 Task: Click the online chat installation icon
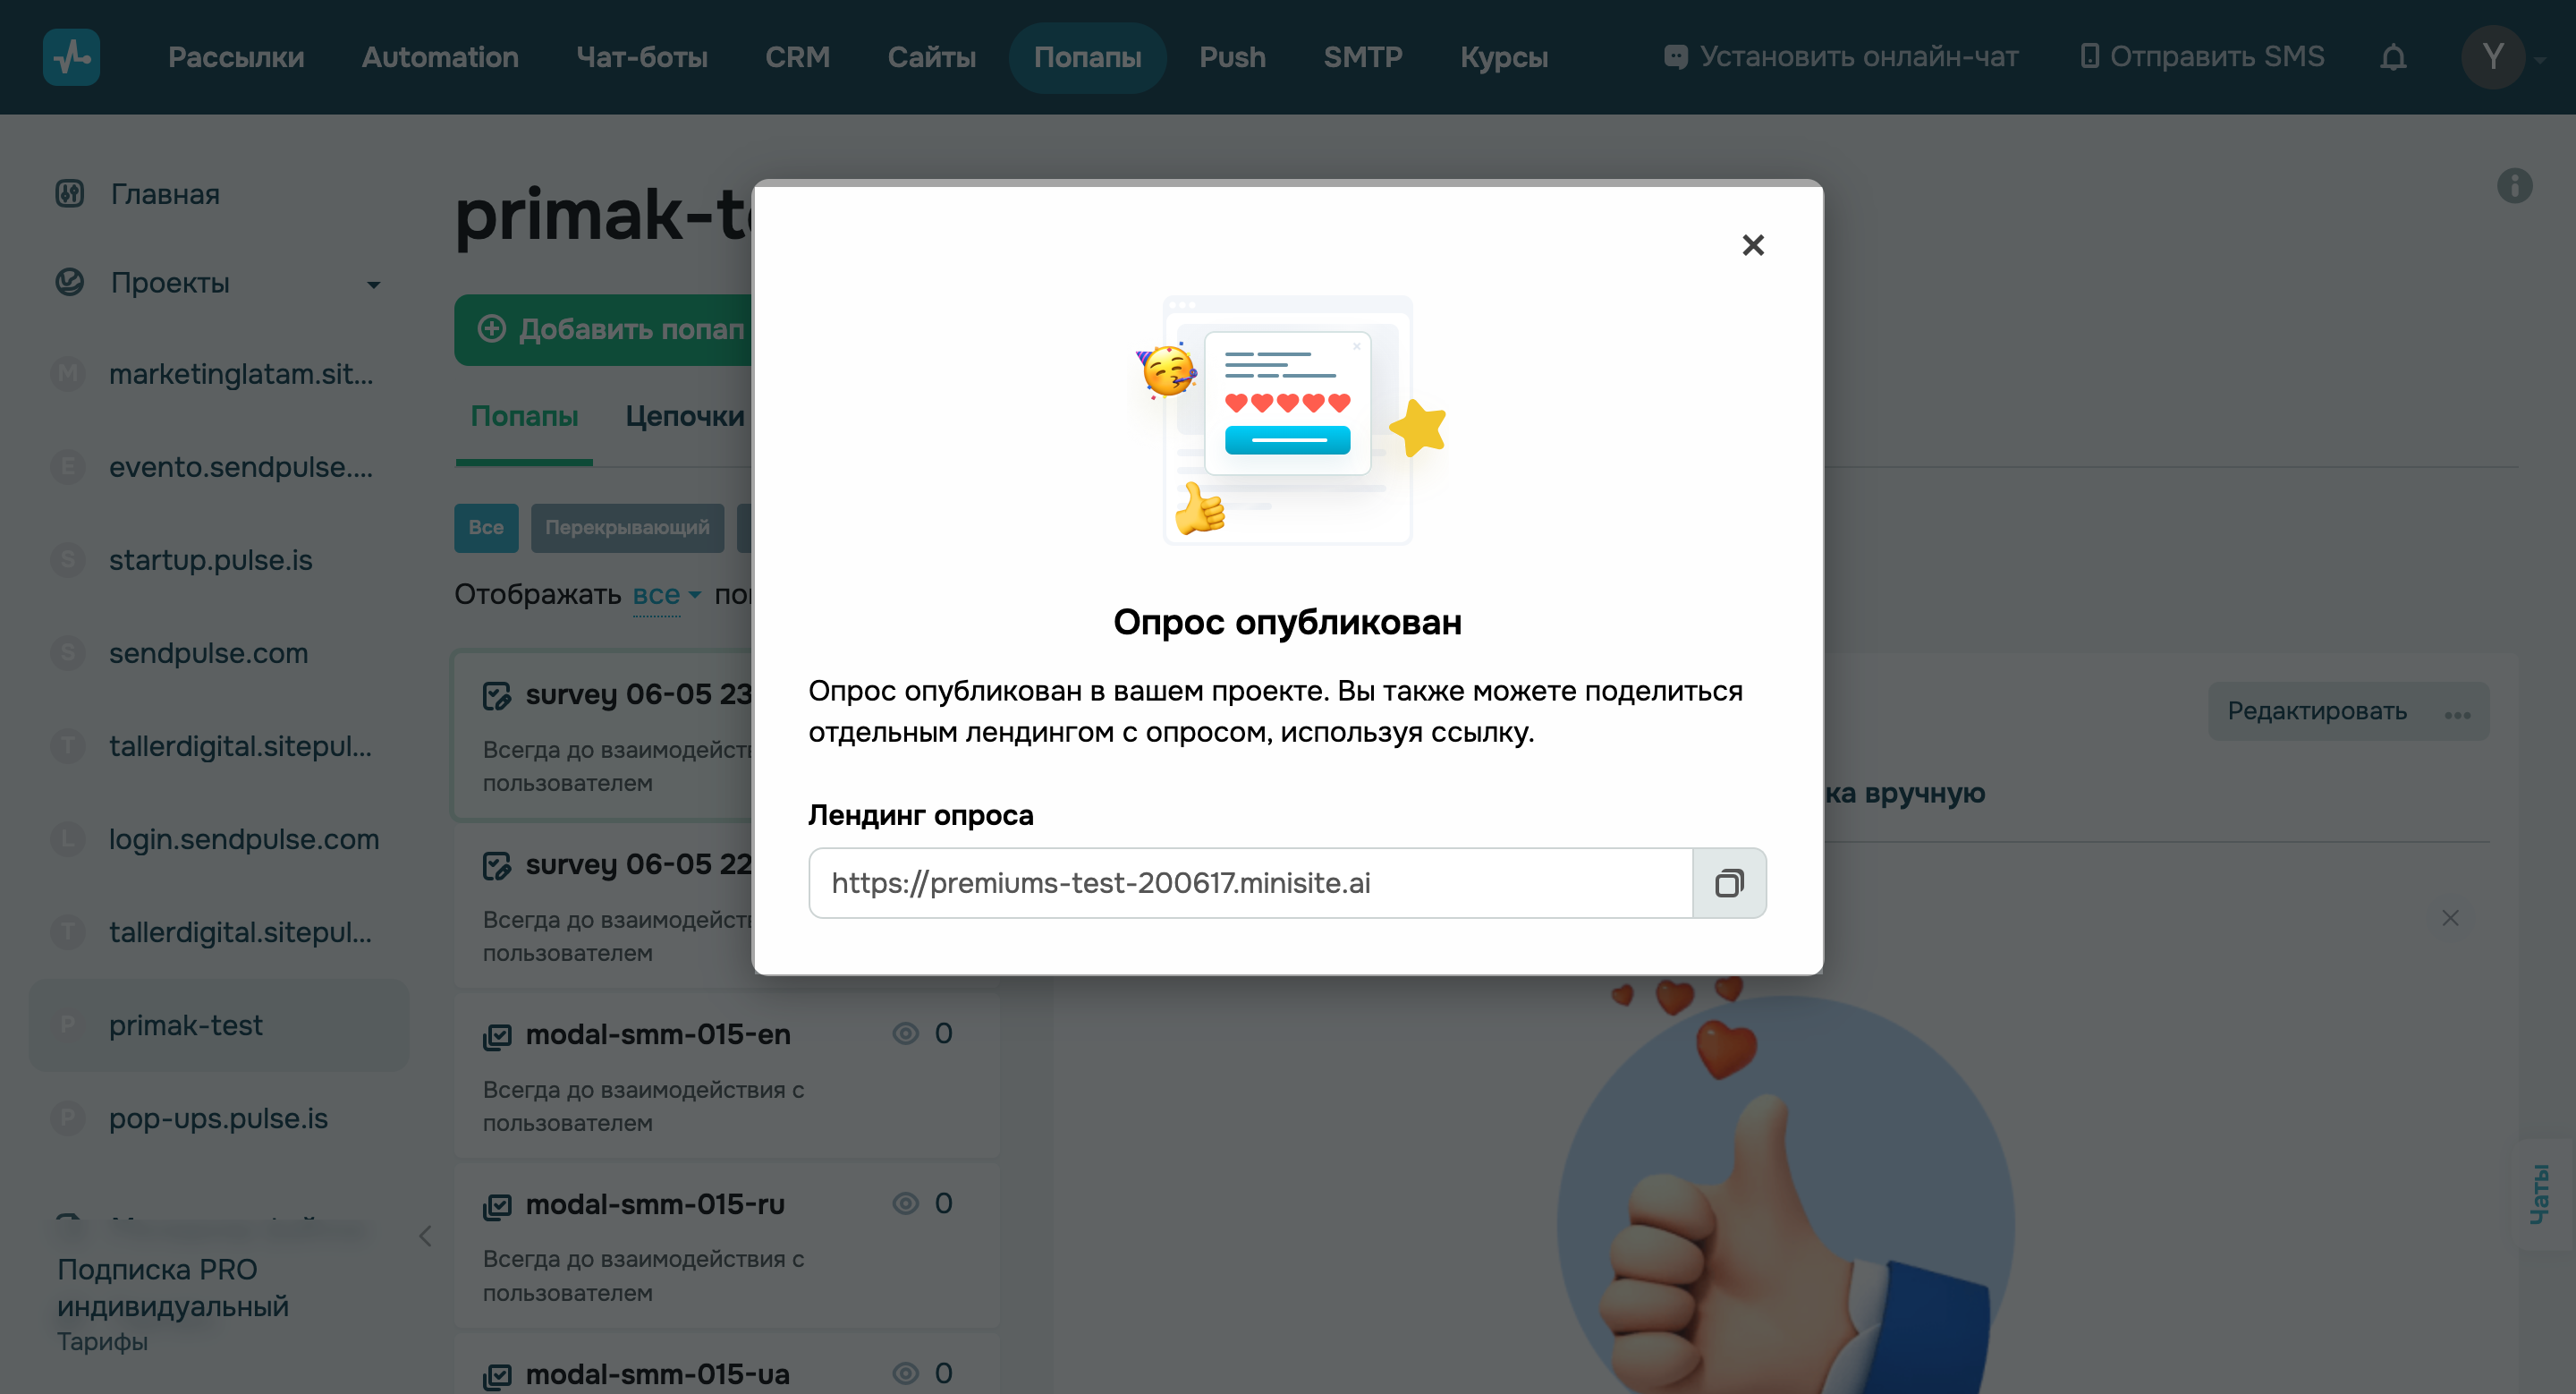[x=1676, y=57]
